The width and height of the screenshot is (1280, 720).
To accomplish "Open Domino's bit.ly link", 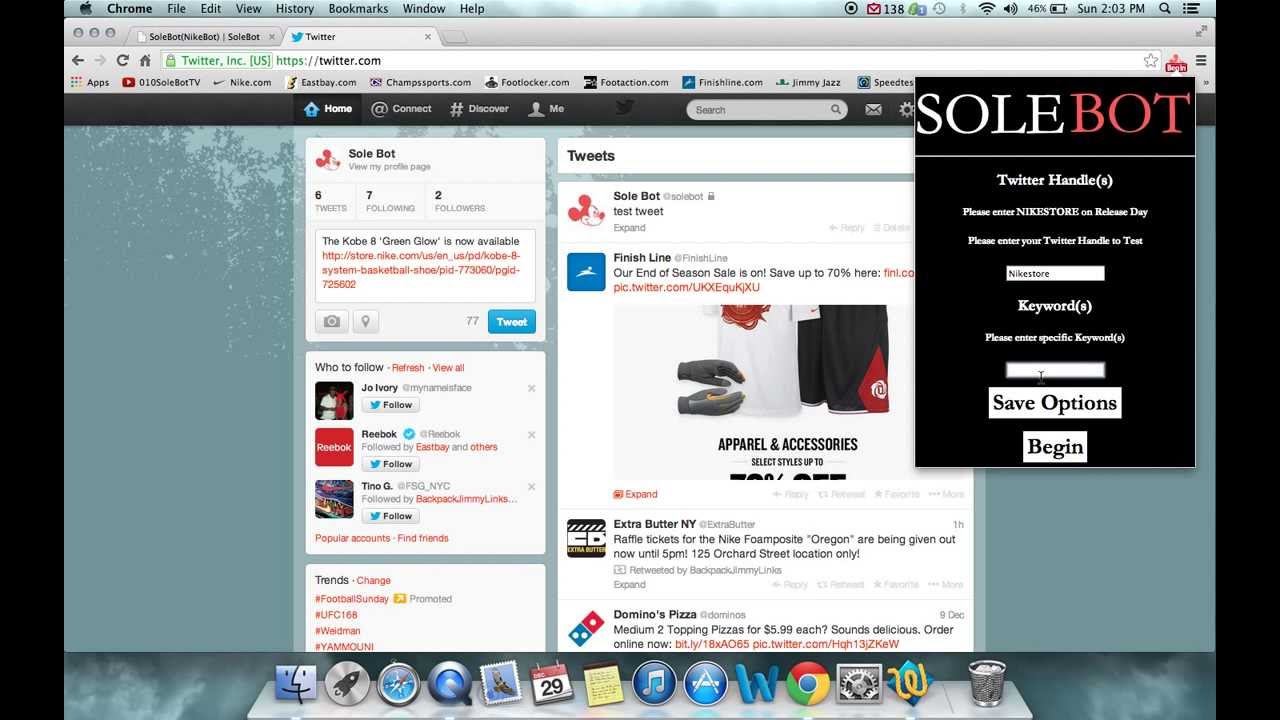I will tap(712, 644).
